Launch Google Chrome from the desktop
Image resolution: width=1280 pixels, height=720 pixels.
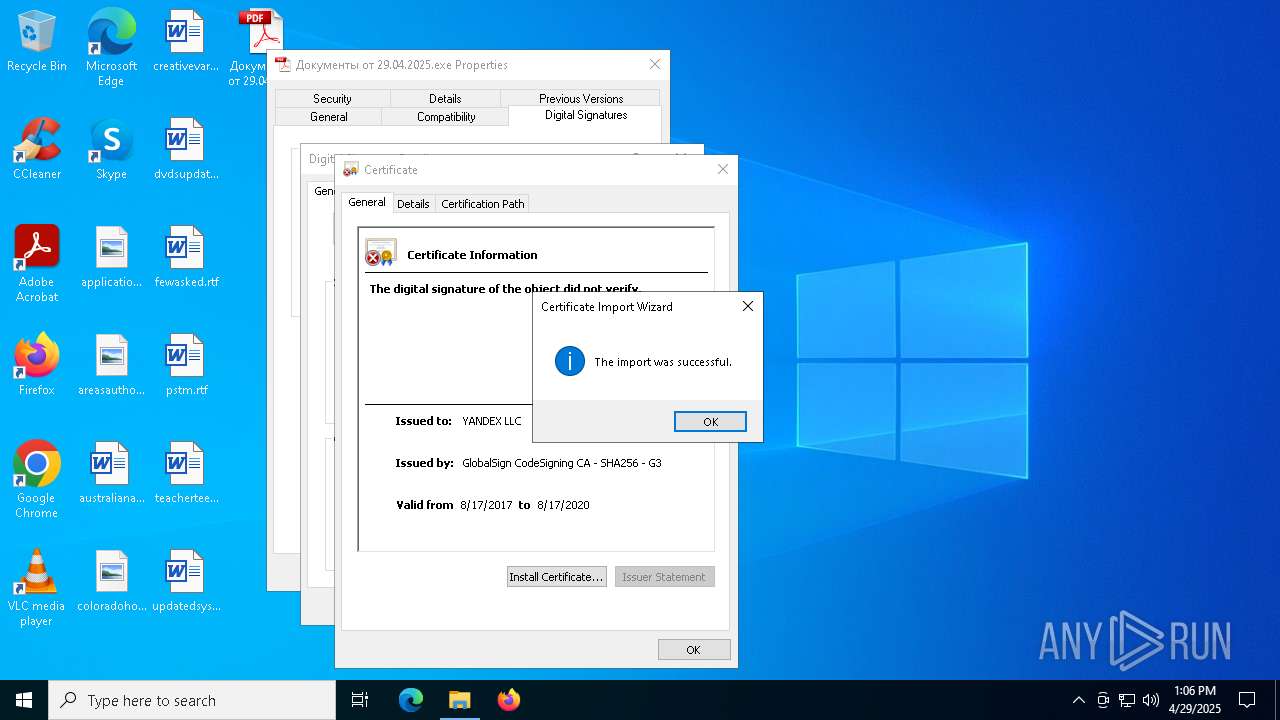click(37, 480)
